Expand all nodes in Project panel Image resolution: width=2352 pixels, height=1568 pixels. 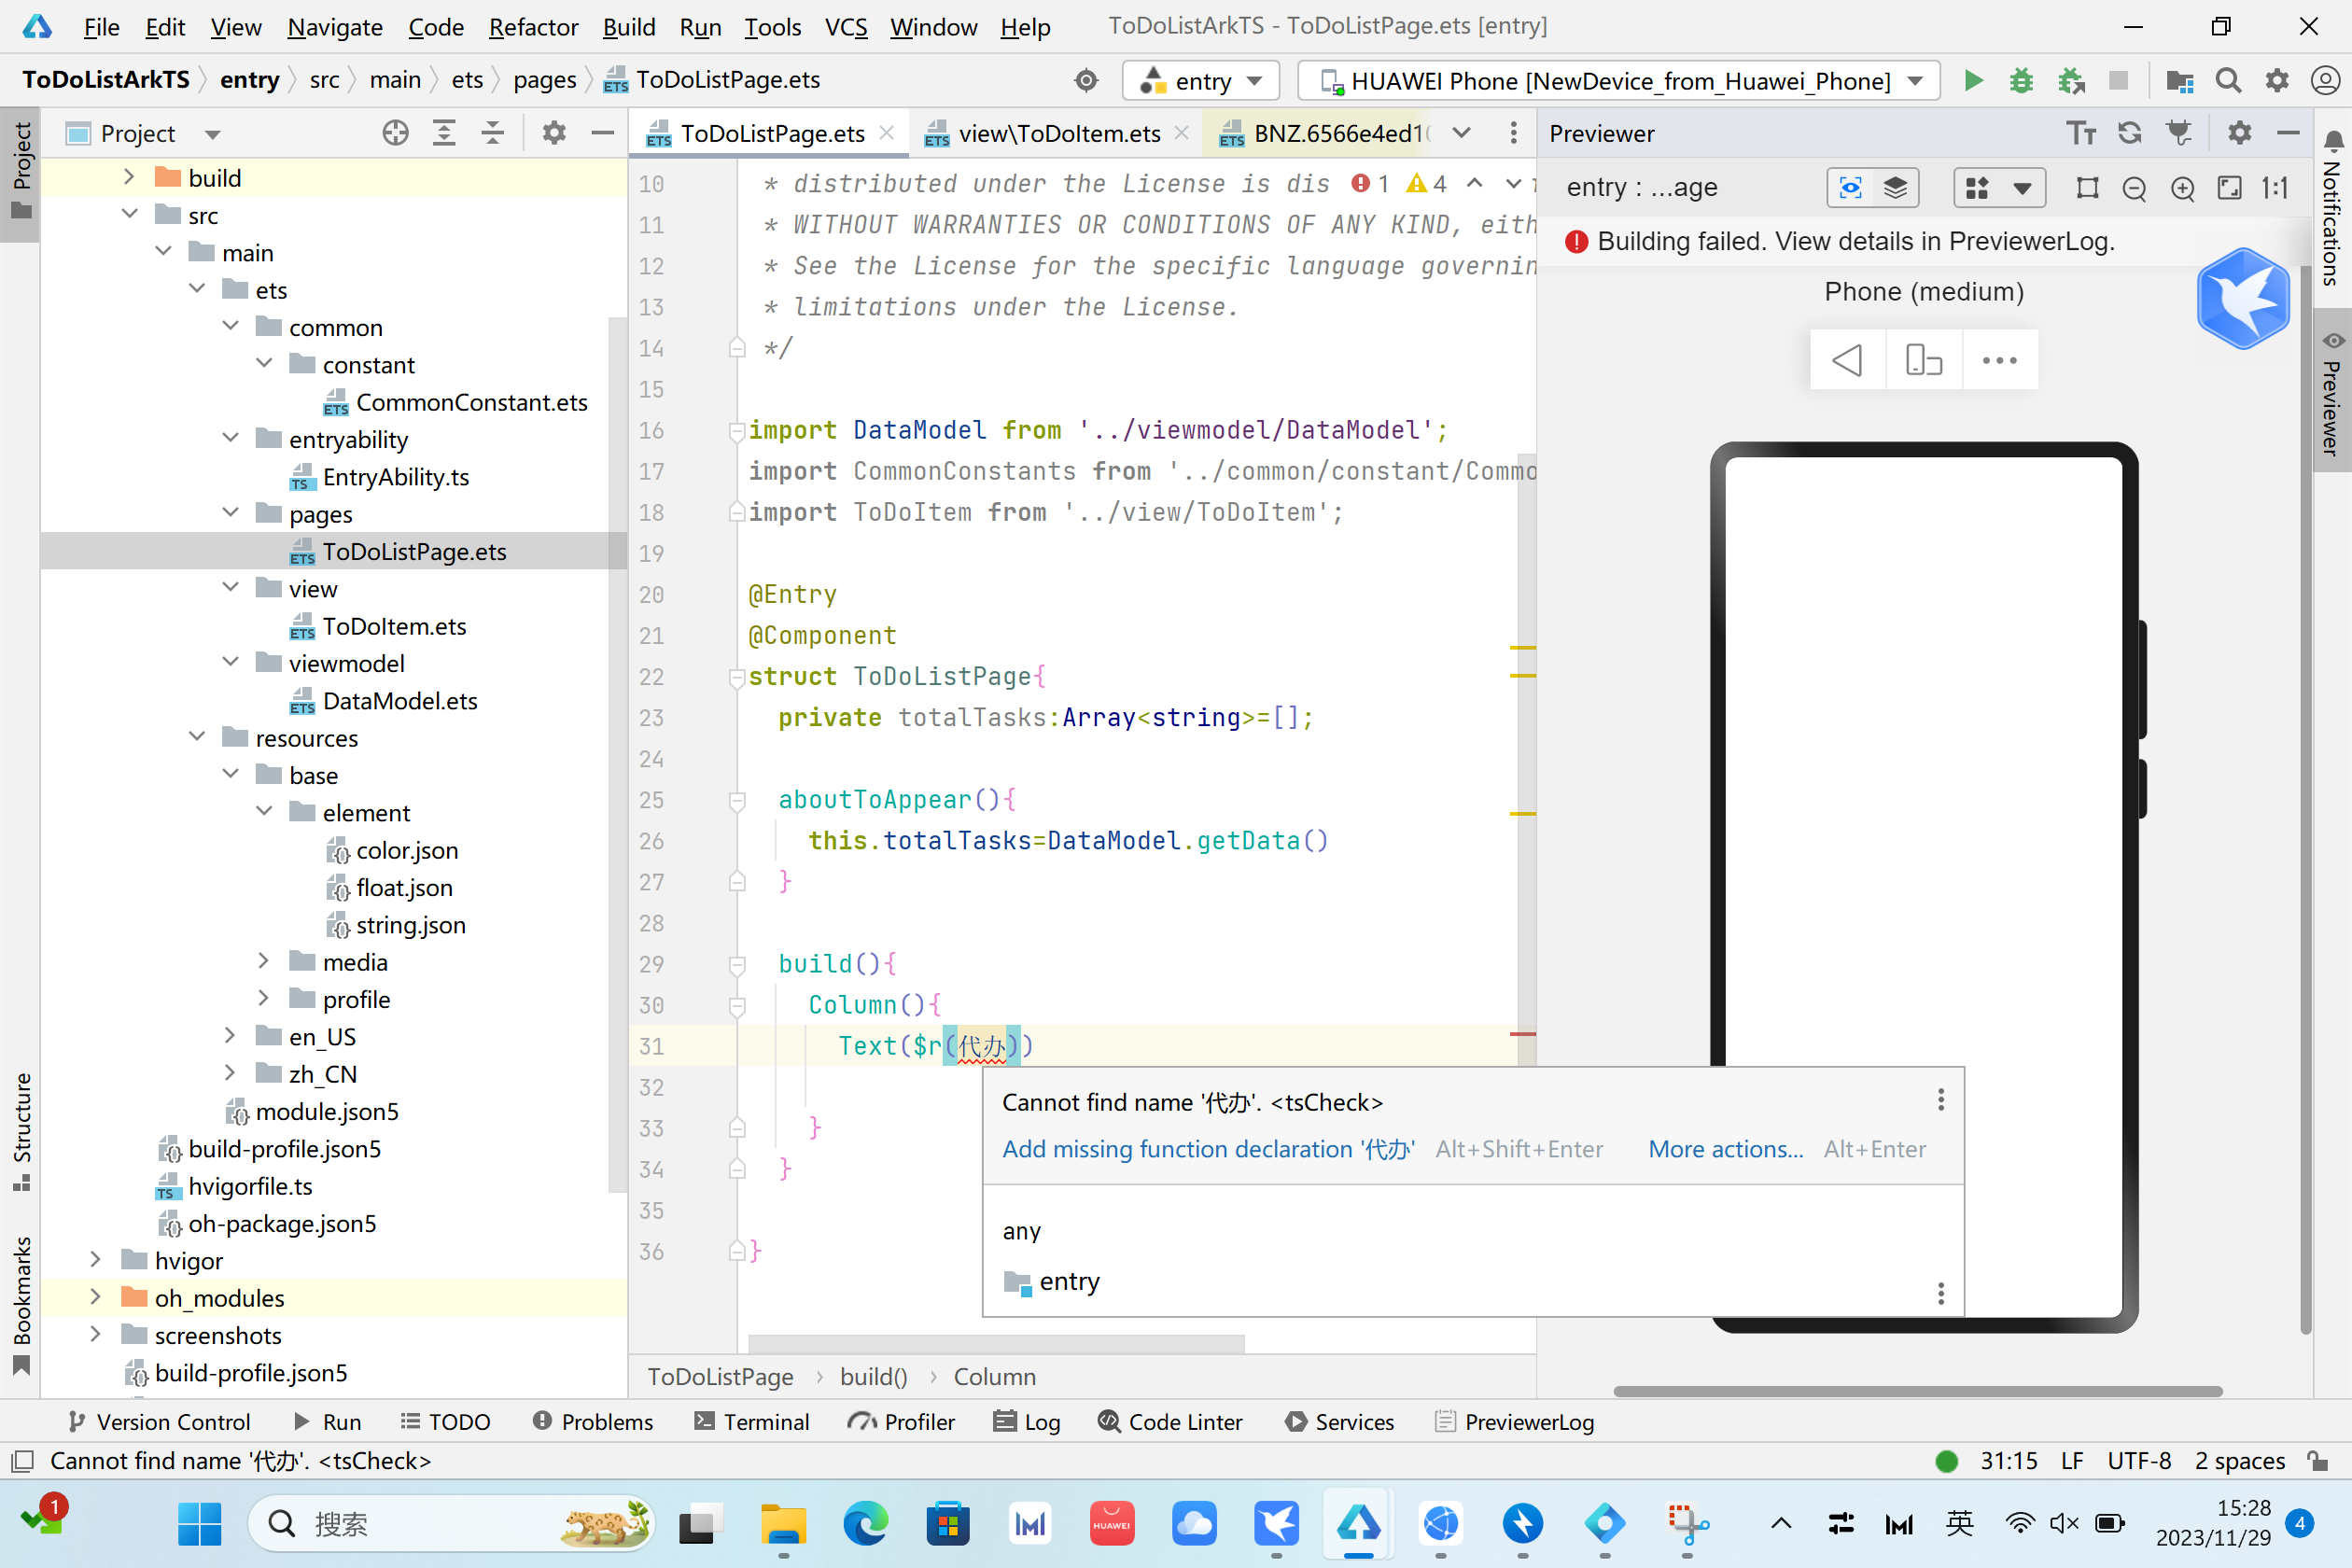[x=444, y=133]
